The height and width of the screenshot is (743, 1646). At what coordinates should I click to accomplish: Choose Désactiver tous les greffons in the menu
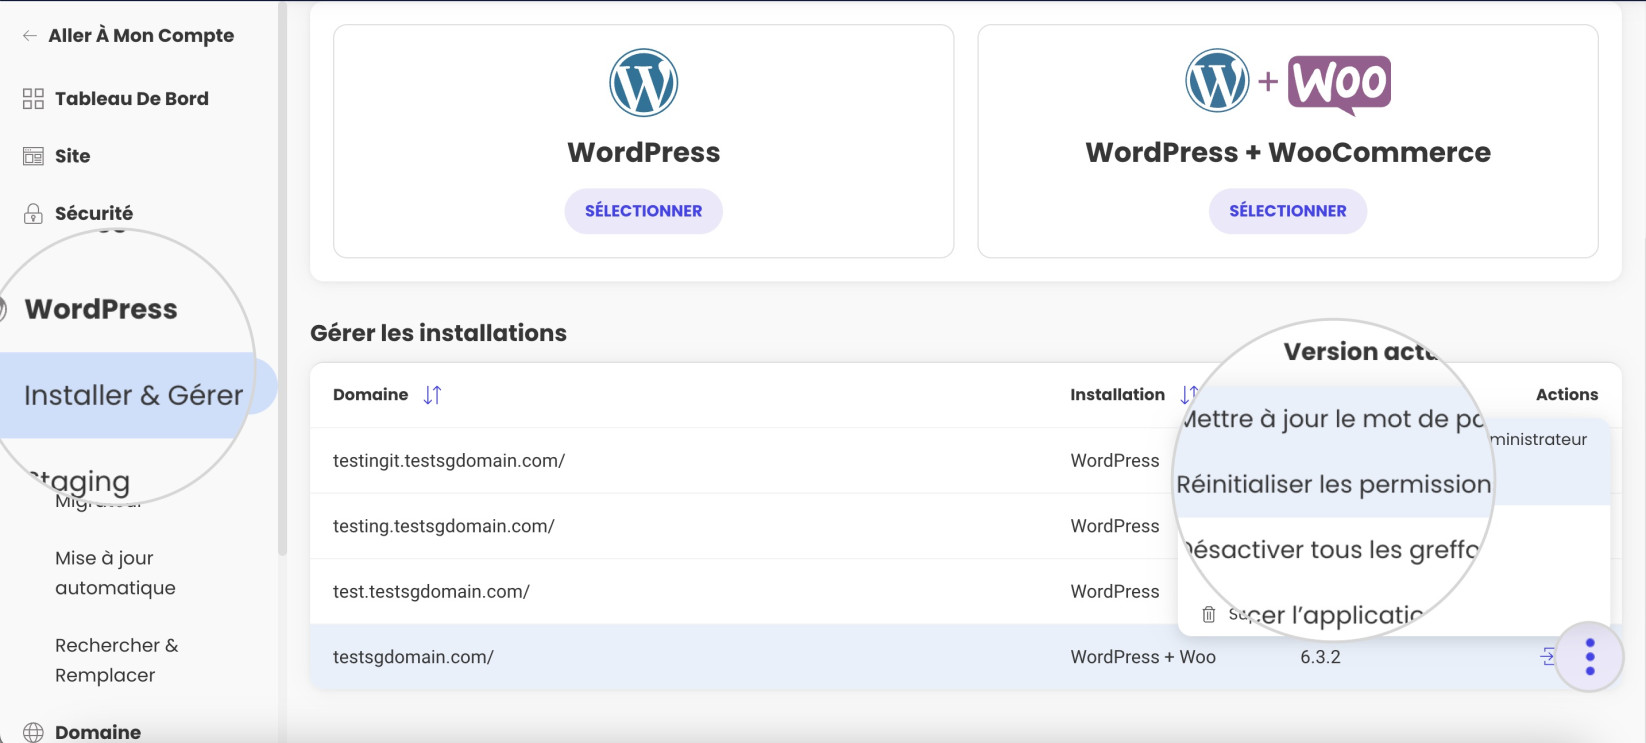pos(1332,550)
